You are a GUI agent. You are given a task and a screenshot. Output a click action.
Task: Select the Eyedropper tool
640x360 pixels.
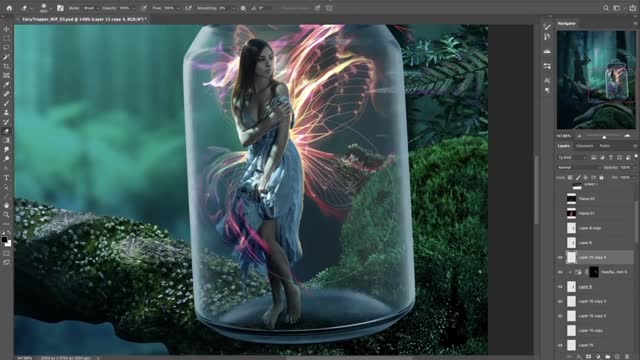[6, 84]
